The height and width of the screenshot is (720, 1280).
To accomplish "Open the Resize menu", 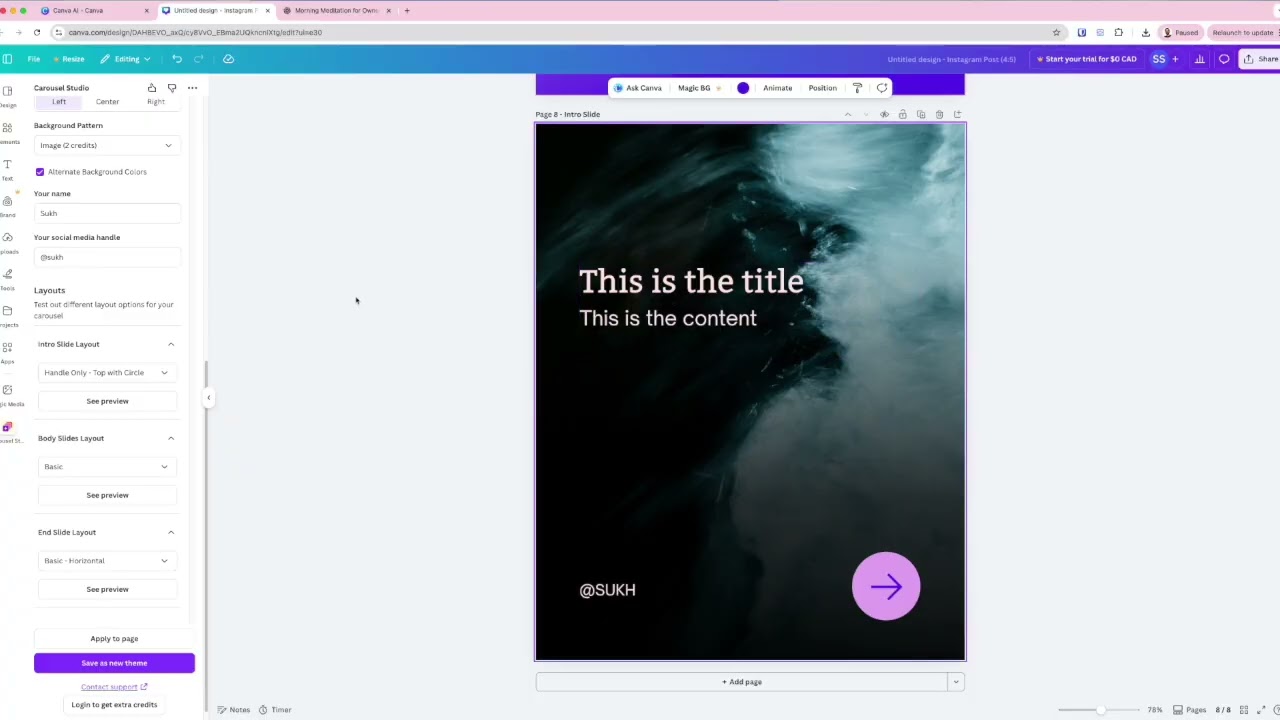I will coord(69,59).
